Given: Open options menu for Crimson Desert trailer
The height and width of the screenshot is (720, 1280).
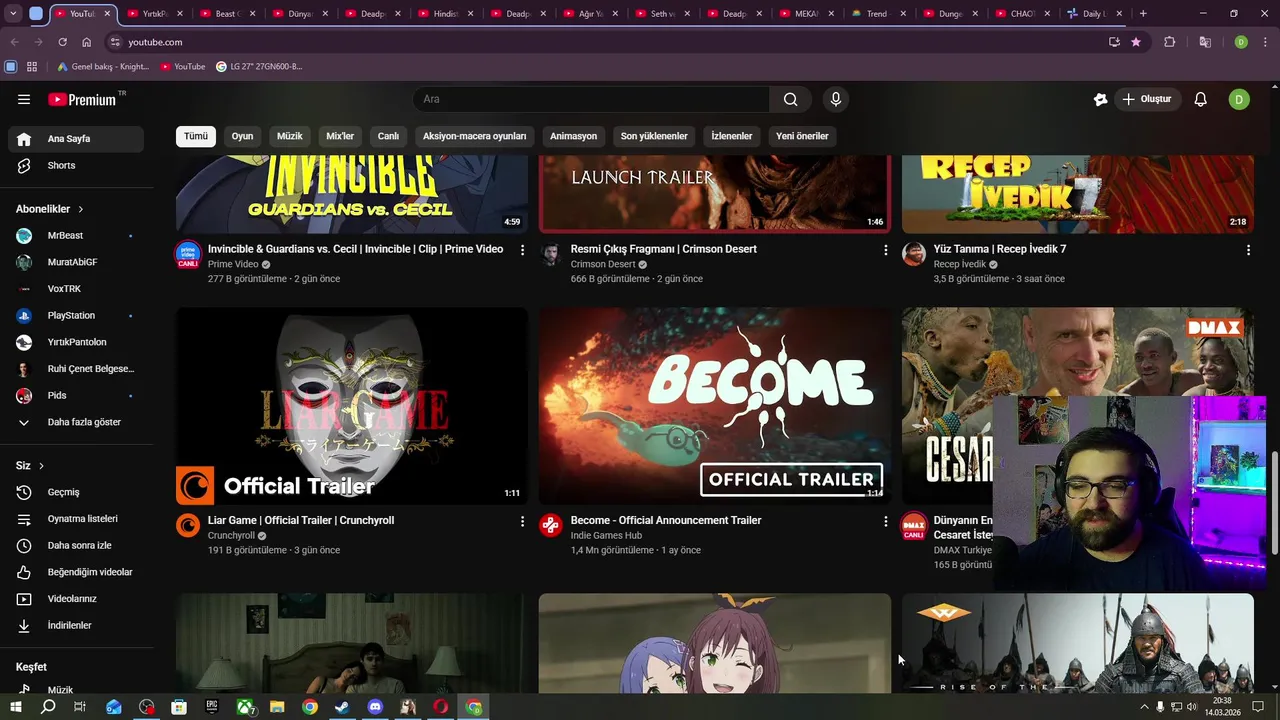Looking at the screenshot, I should 885,250.
